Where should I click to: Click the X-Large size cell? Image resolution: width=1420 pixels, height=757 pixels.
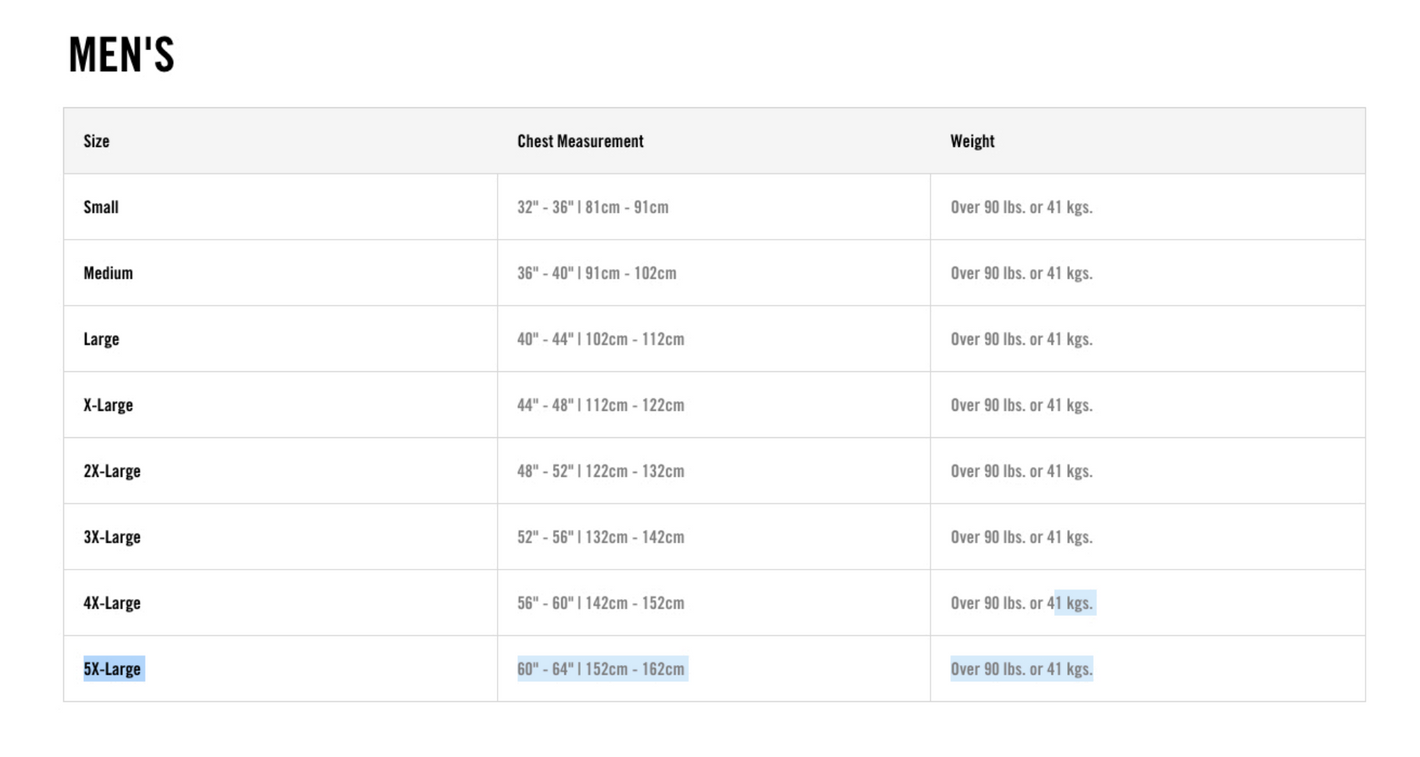click(108, 405)
